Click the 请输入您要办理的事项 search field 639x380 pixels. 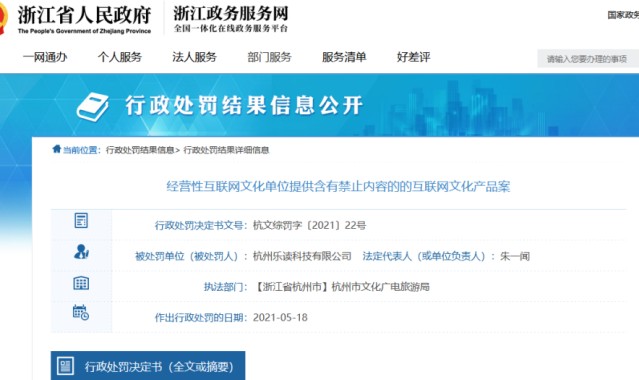coord(588,59)
